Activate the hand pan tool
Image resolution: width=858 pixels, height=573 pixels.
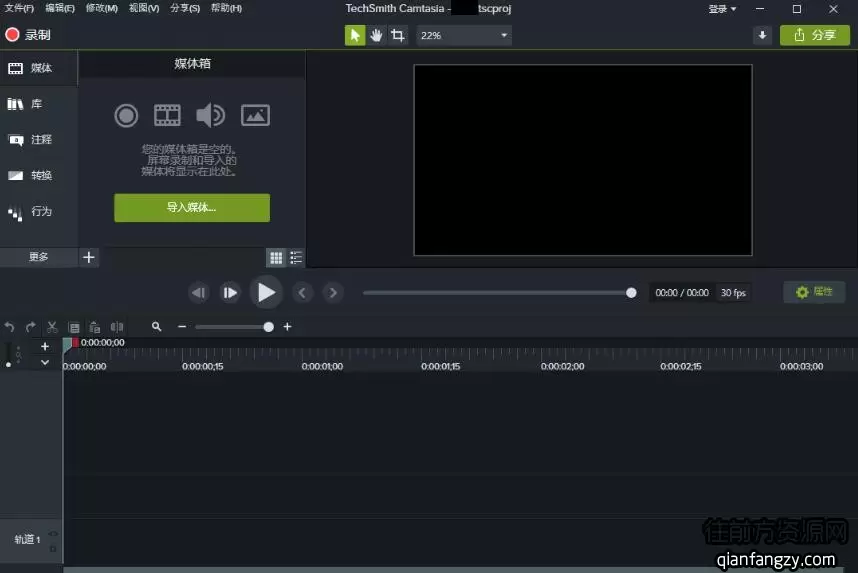[x=376, y=36]
